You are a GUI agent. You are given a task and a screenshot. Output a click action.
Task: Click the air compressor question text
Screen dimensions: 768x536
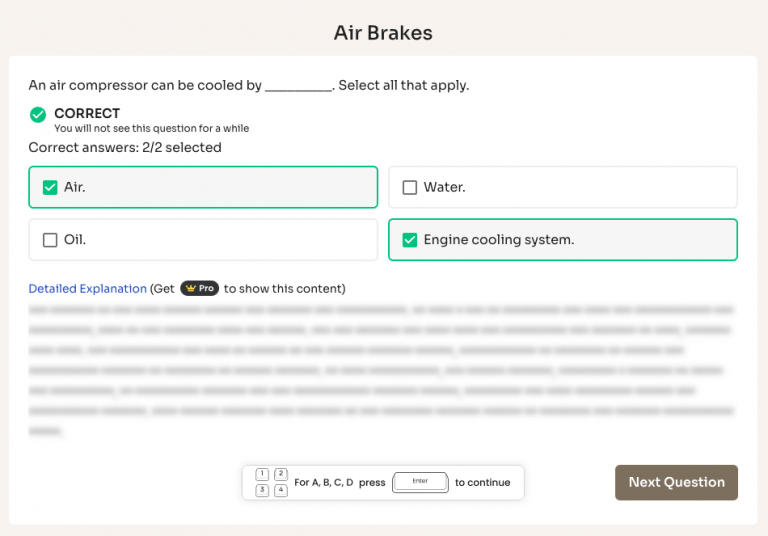click(248, 85)
